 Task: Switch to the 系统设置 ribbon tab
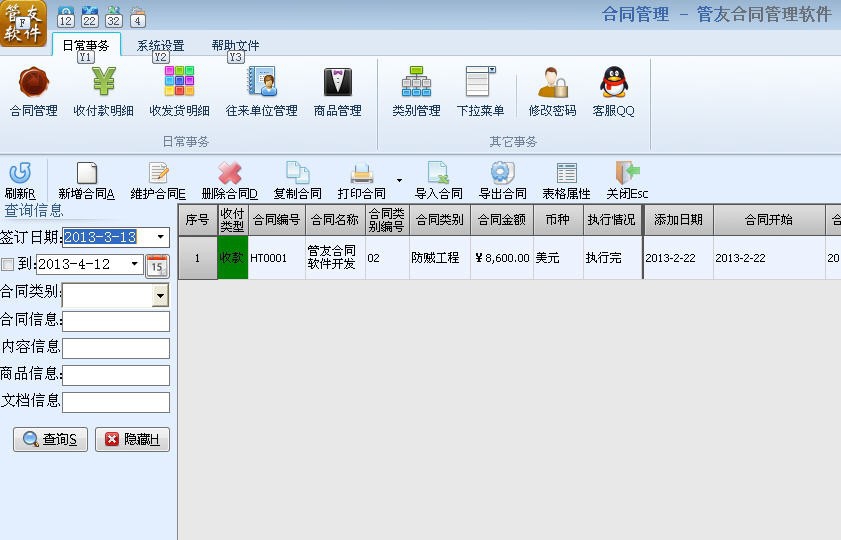point(161,45)
